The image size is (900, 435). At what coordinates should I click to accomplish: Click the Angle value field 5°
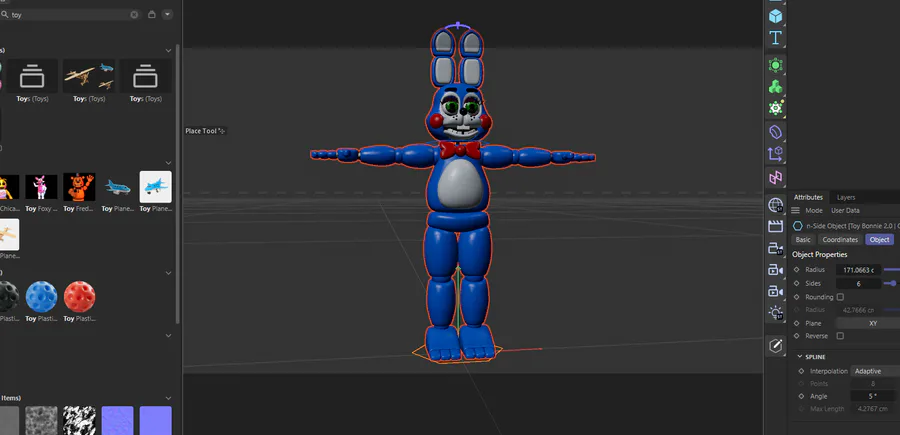tap(872, 397)
